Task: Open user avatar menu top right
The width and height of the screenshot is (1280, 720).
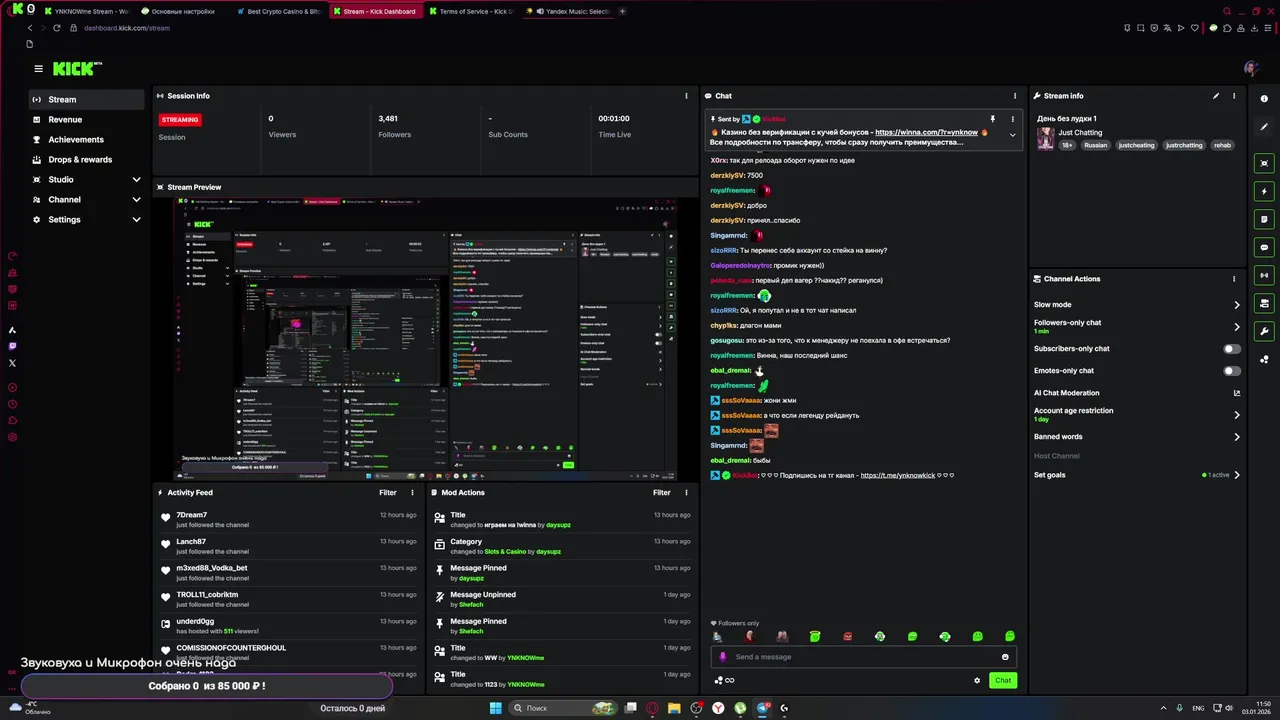Action: coord(1251,69)
